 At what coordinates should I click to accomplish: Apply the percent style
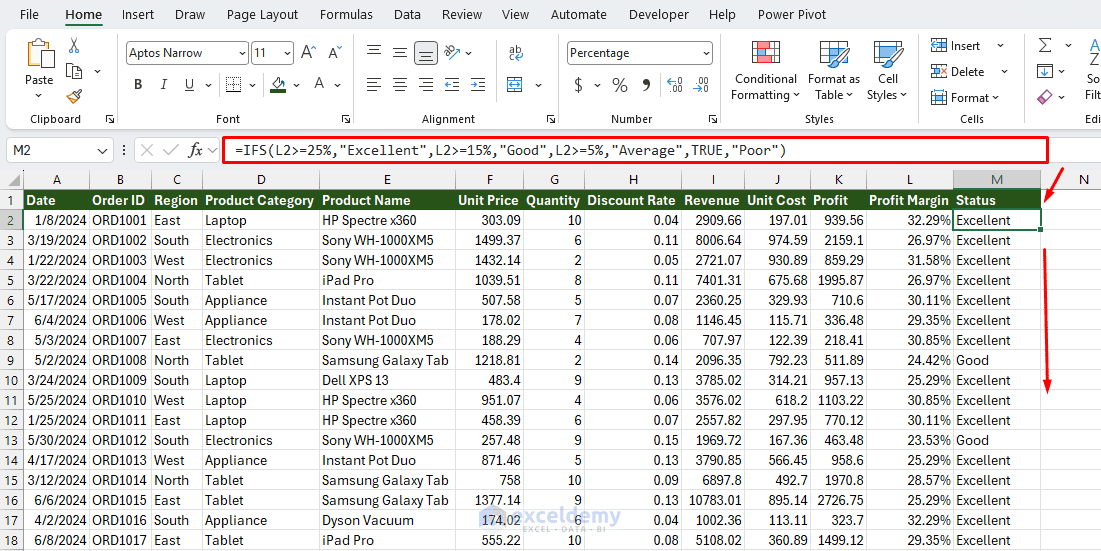pos(619,85)
